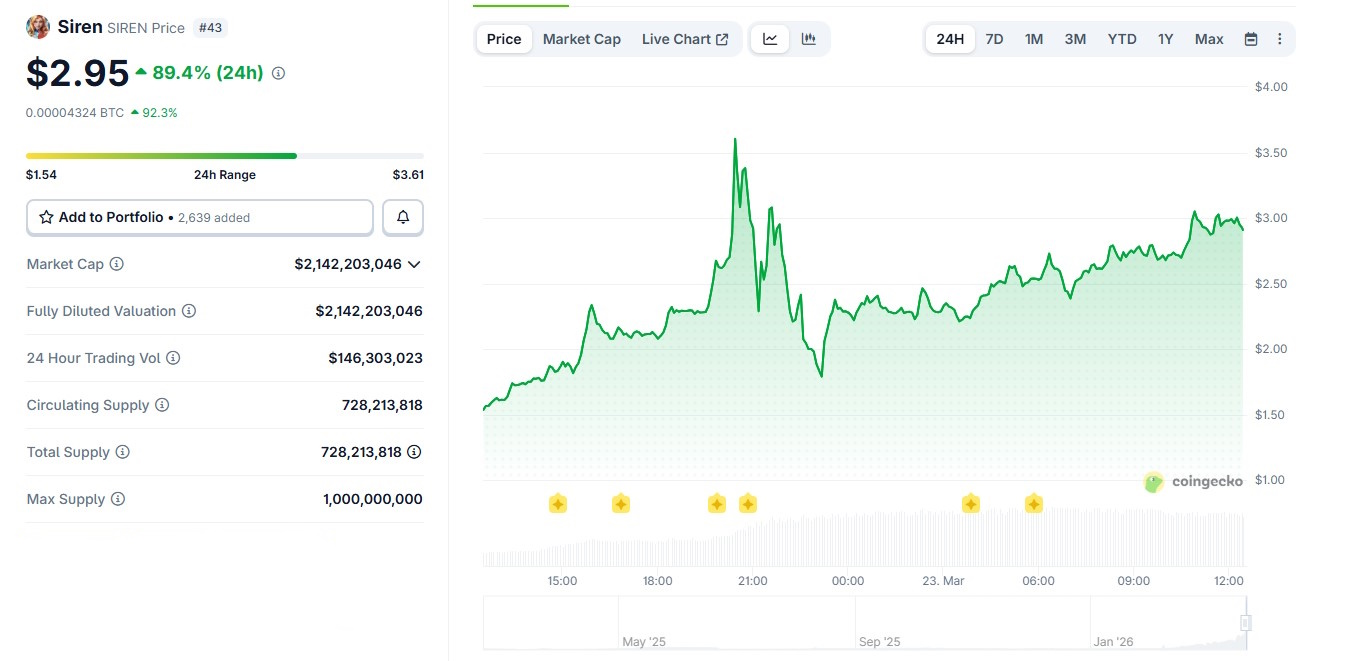
Task: Click info icon next to Max Supply
Action: pyautogui.click(x=118, y=499)
